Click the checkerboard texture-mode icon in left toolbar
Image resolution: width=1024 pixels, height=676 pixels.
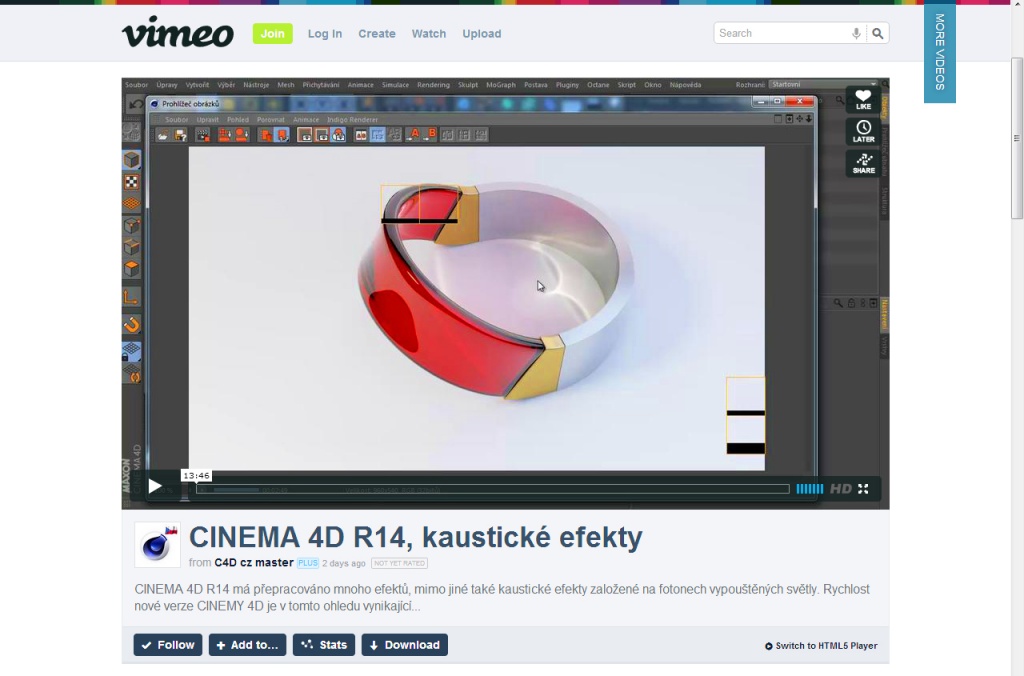[x=132, y=182]
